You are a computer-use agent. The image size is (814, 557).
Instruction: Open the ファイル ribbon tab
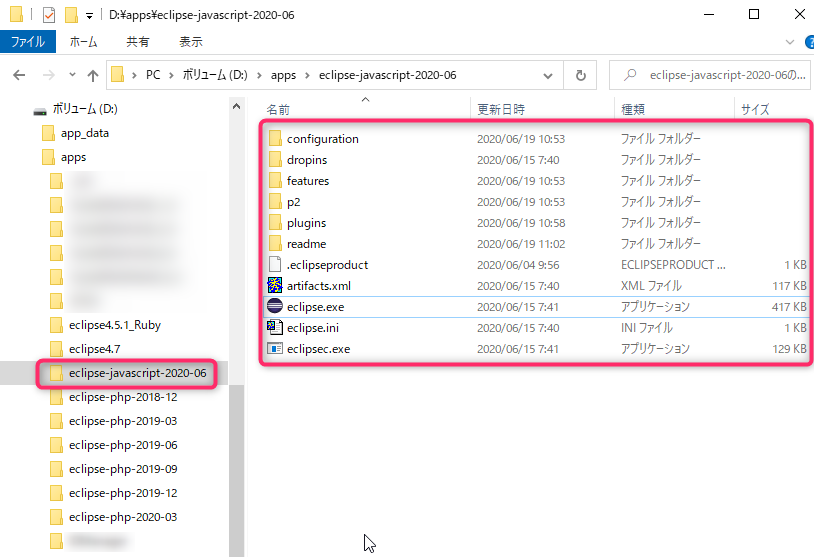pyautogui.click(x=28, y=42)
